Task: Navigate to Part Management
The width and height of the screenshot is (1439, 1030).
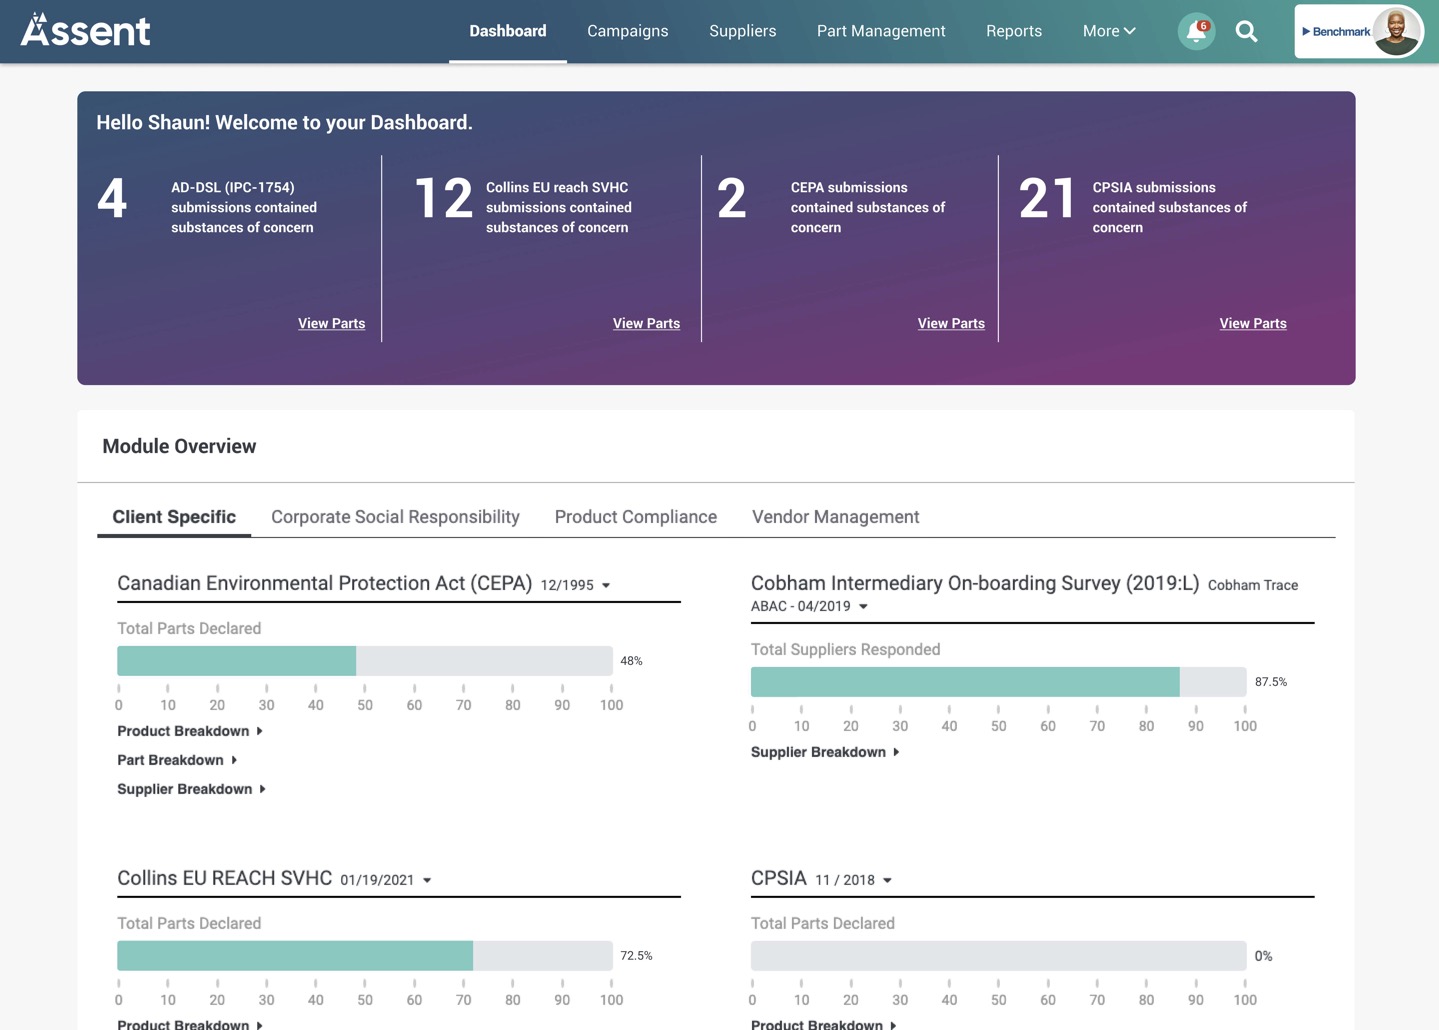Action: coord(880,31)
